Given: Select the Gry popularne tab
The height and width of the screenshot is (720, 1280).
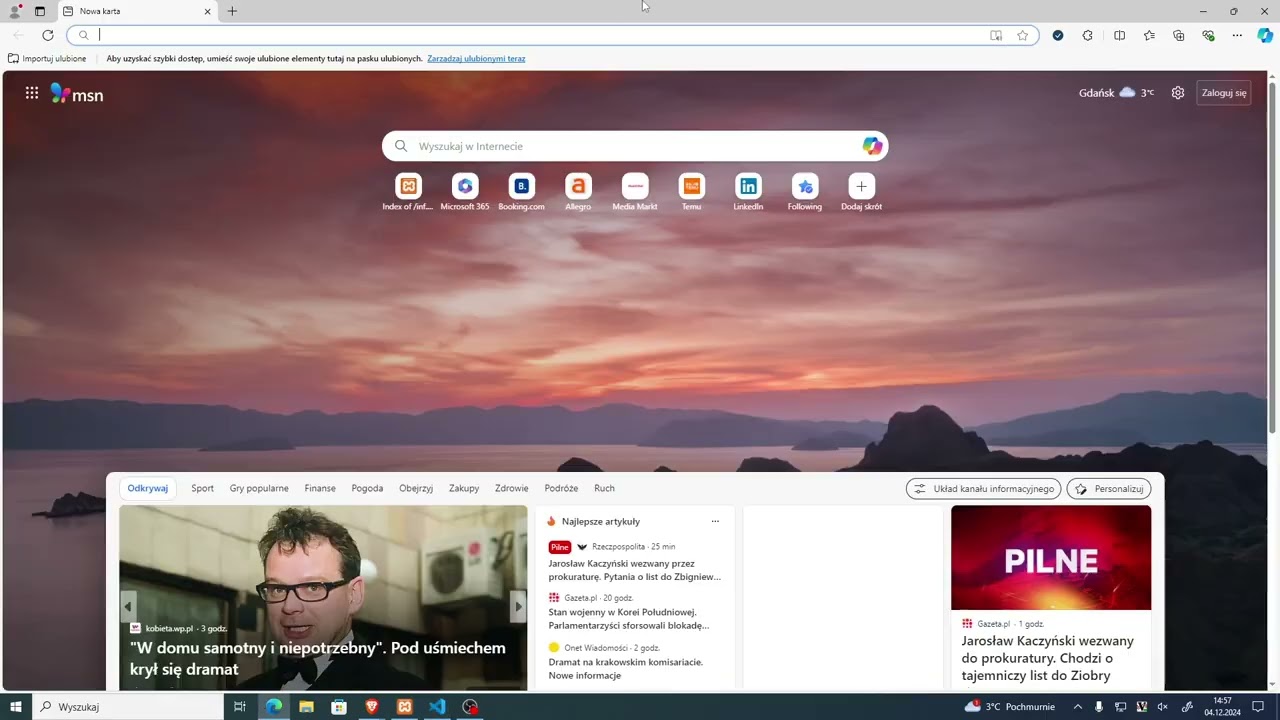Looking at the screenshot, I should click(259, 488).
